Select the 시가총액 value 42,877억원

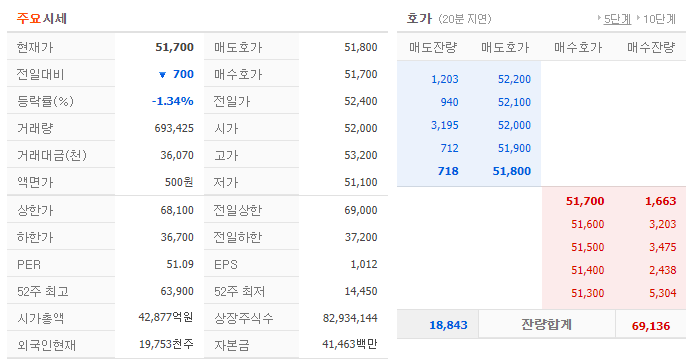(166, 317)
